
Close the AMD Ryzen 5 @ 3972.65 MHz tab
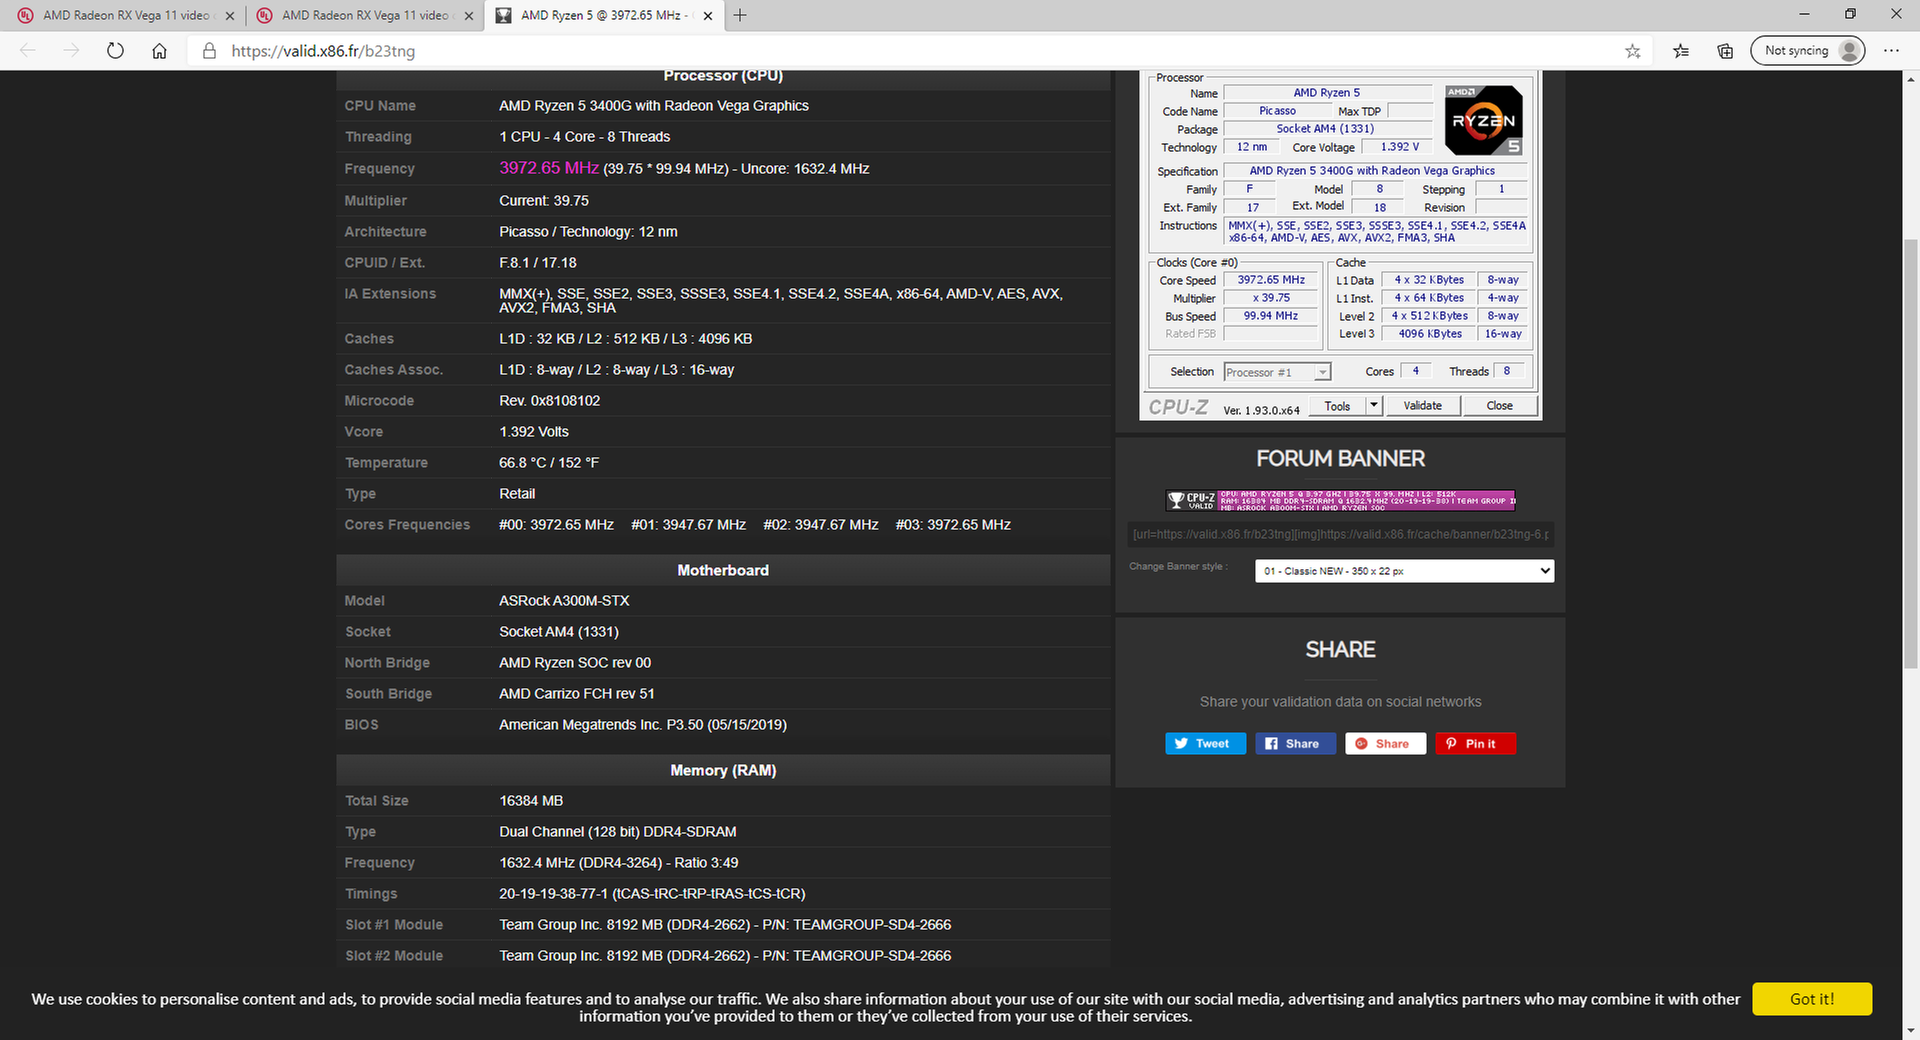click(x=708, y=15)
